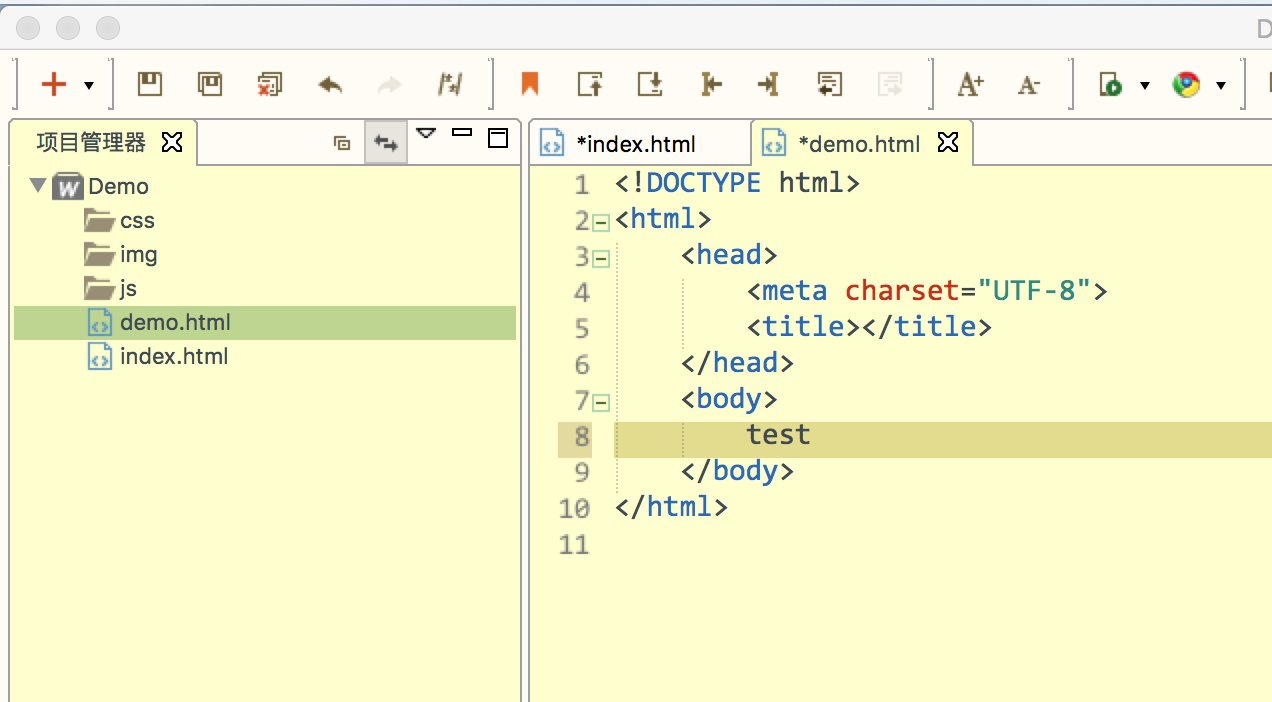Click the Save All double-disk icon
1272x702 pixels.
coord(210,84)
